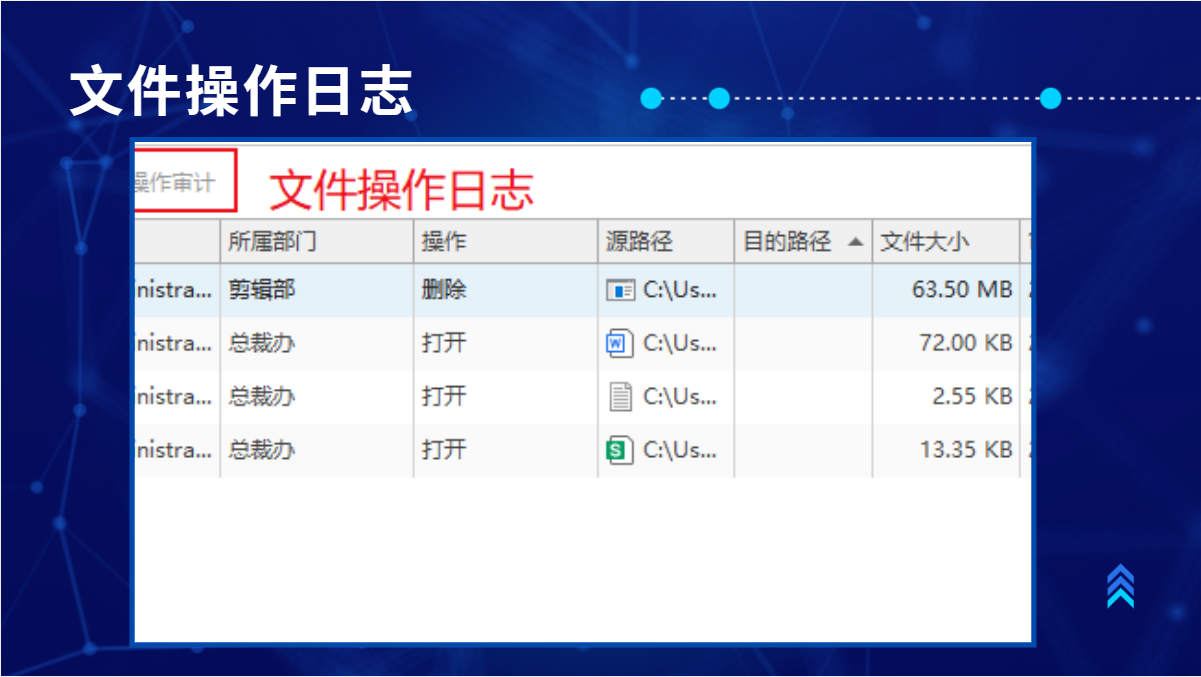Screen dimensions: 1201x677
Task: Click the blue Word document icon
Action: (x=621, y=343)
